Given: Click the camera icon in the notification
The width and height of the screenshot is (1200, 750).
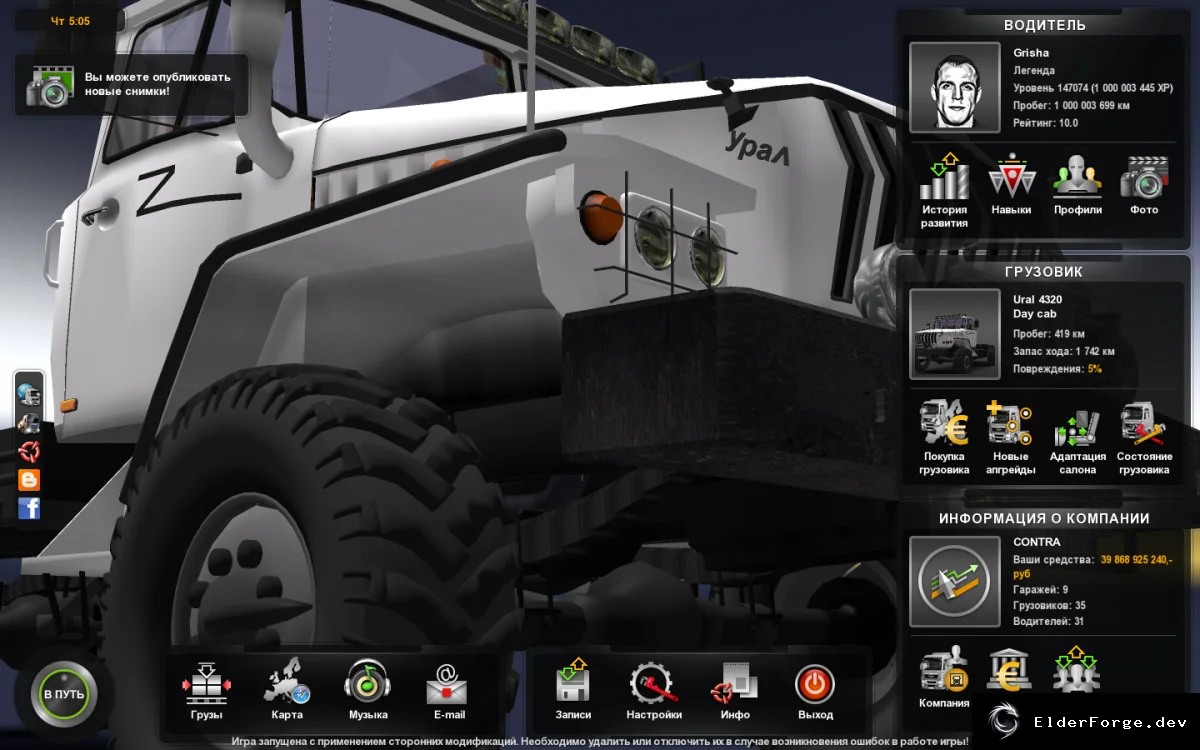Looking at the screenshot, I should 50,85.
